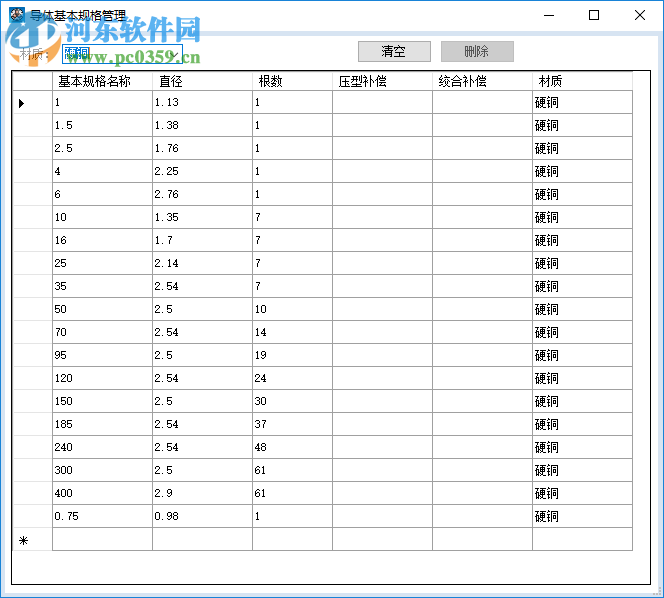Click the application icon in the title bar
Image resolution: width=664 pixels, height=598 pixels.
(x=17, y=15)
